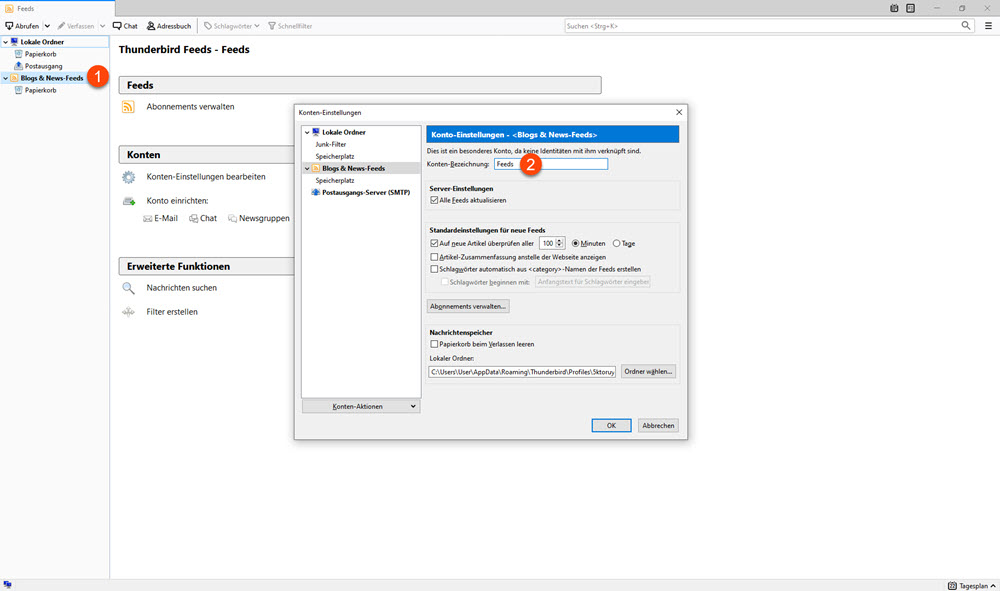Open the hamburger application menu
The image size is (1000, 591).
coord(988,25)
